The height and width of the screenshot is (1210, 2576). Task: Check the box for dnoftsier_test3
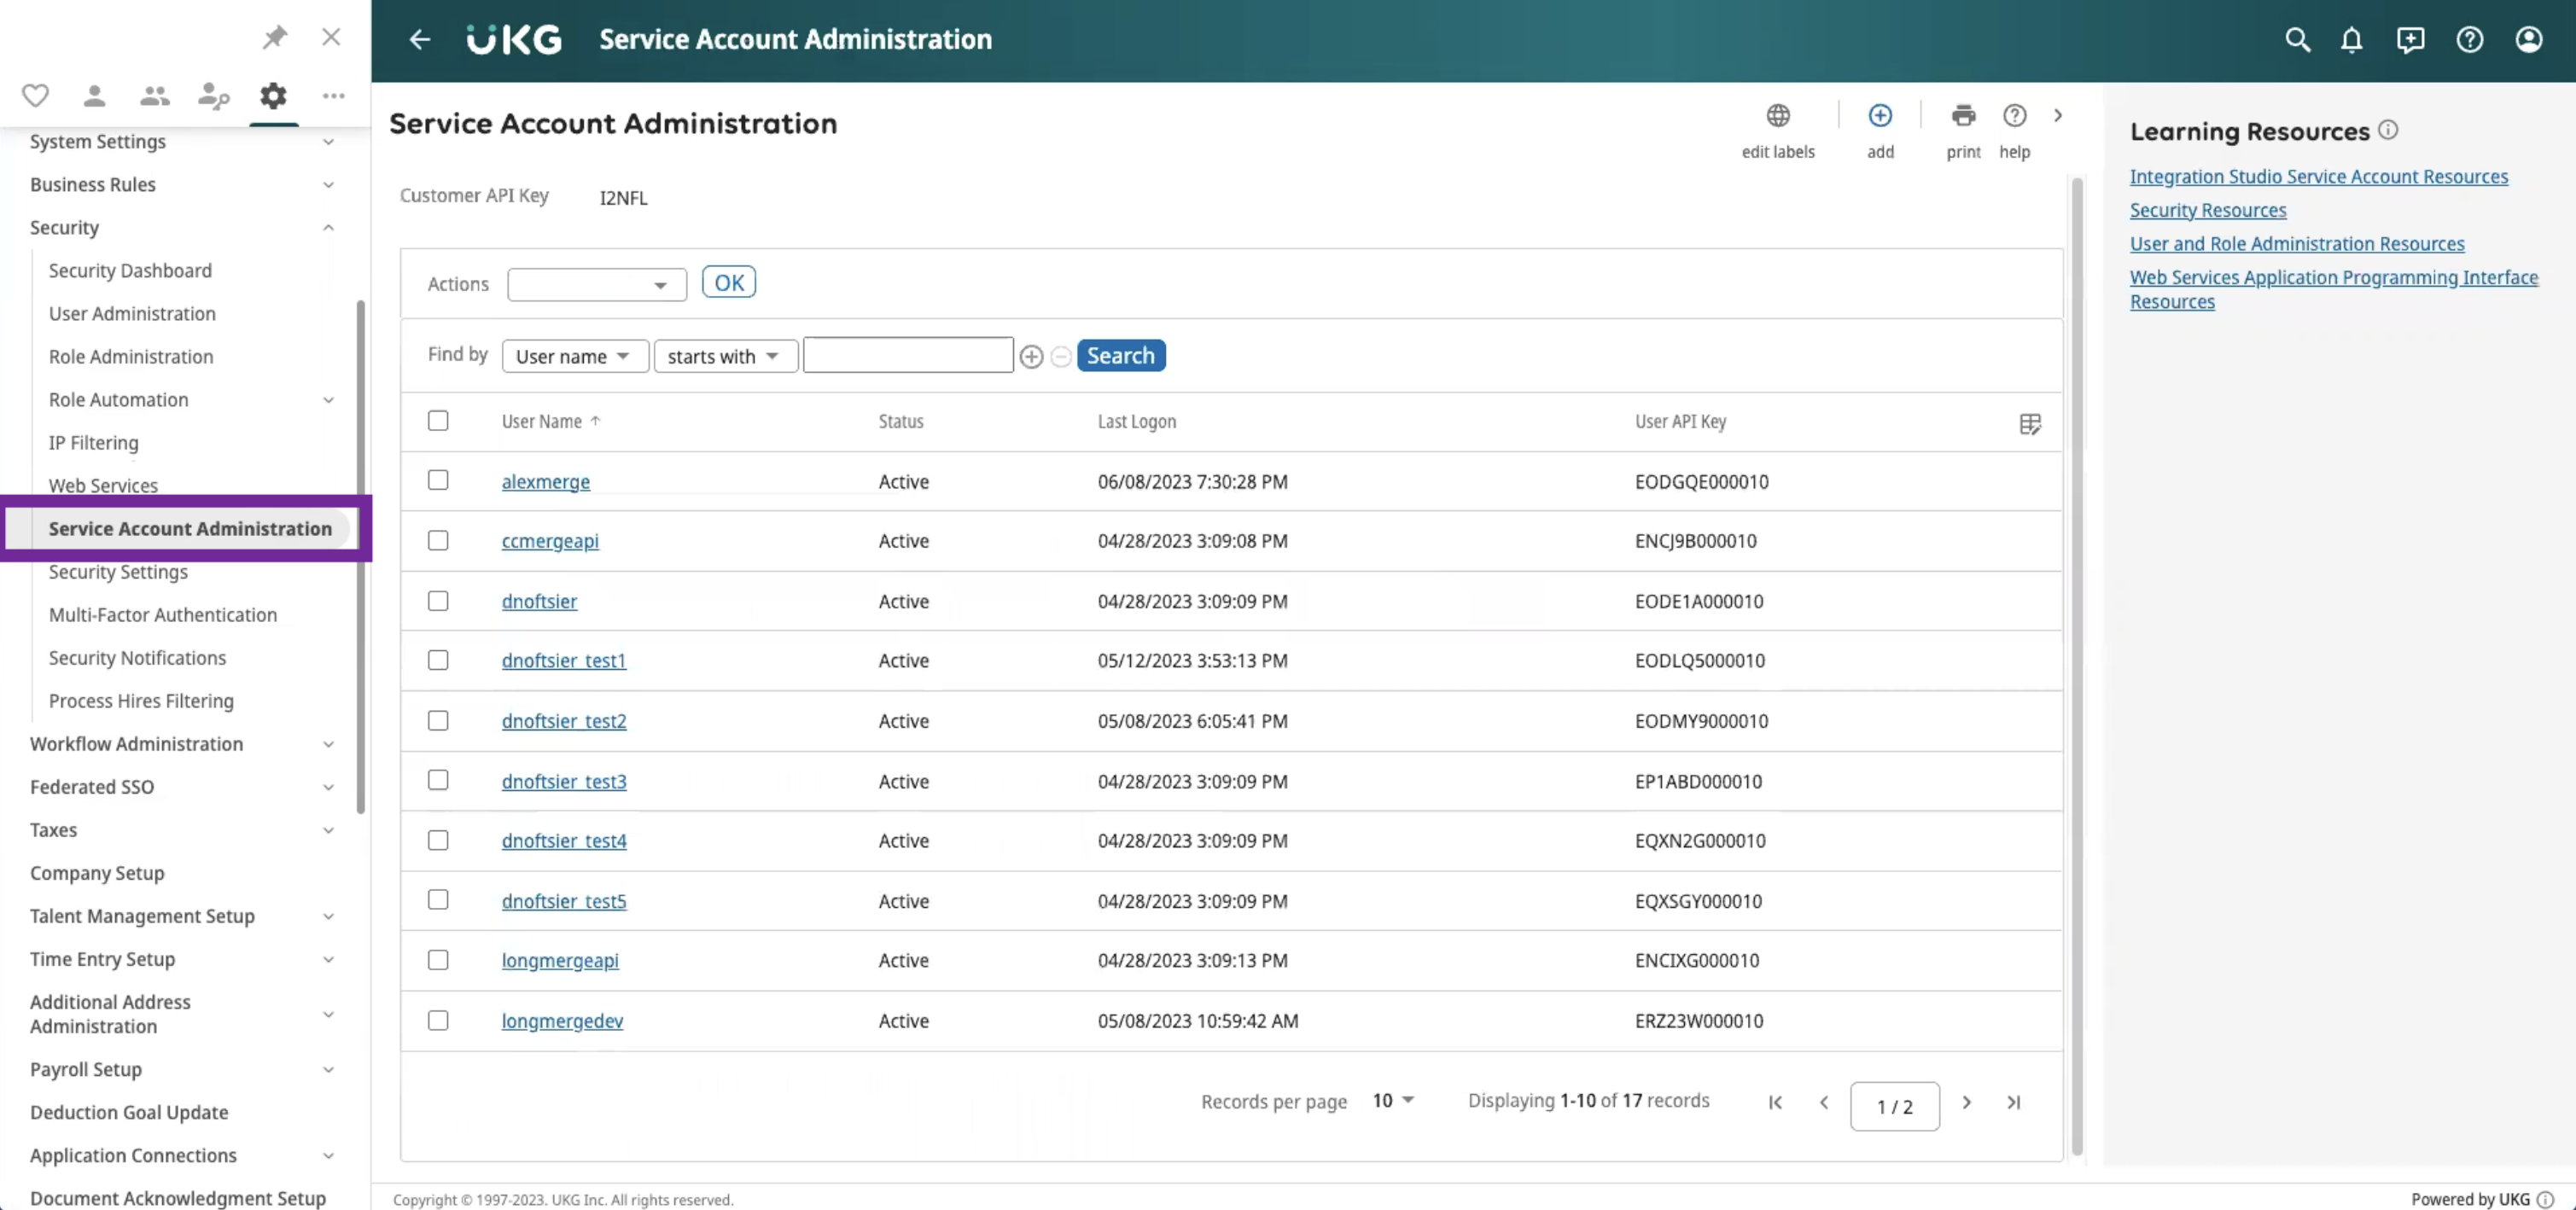pos(438,780)
